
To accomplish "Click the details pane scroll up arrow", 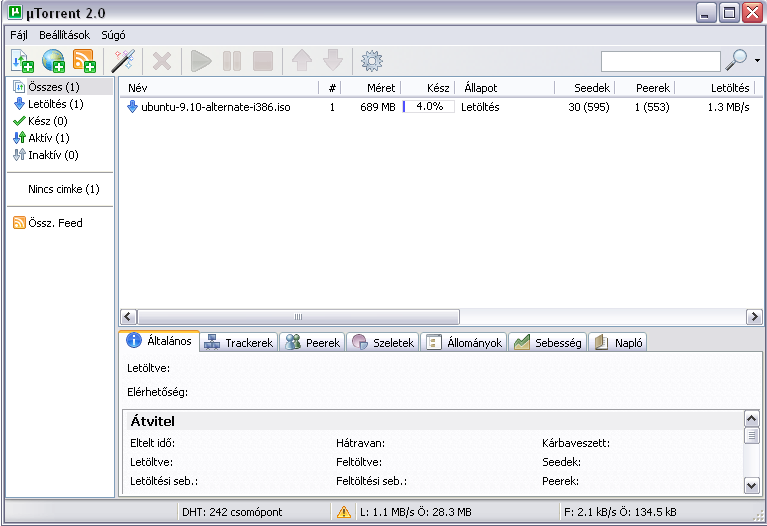I will (751, 419).
